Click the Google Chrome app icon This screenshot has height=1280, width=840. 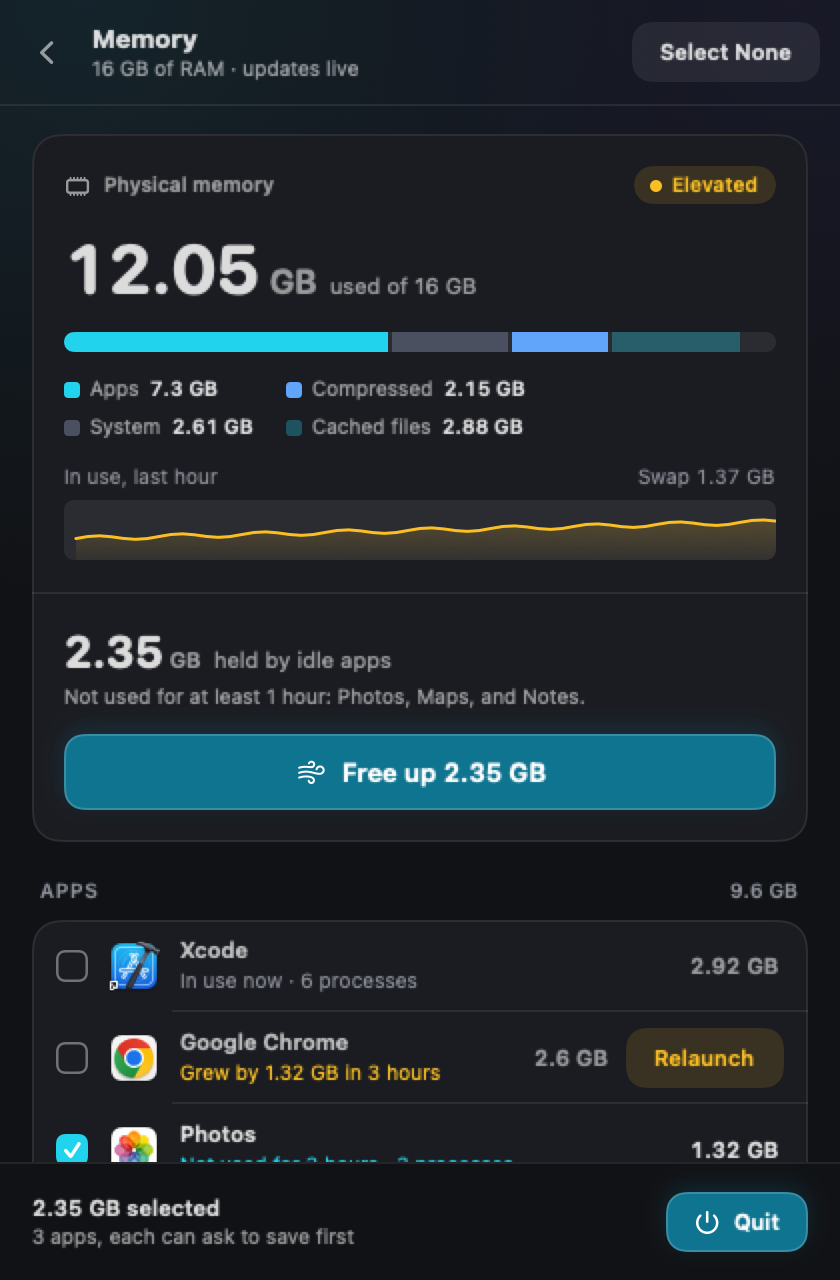click(x=134, y=1058)
